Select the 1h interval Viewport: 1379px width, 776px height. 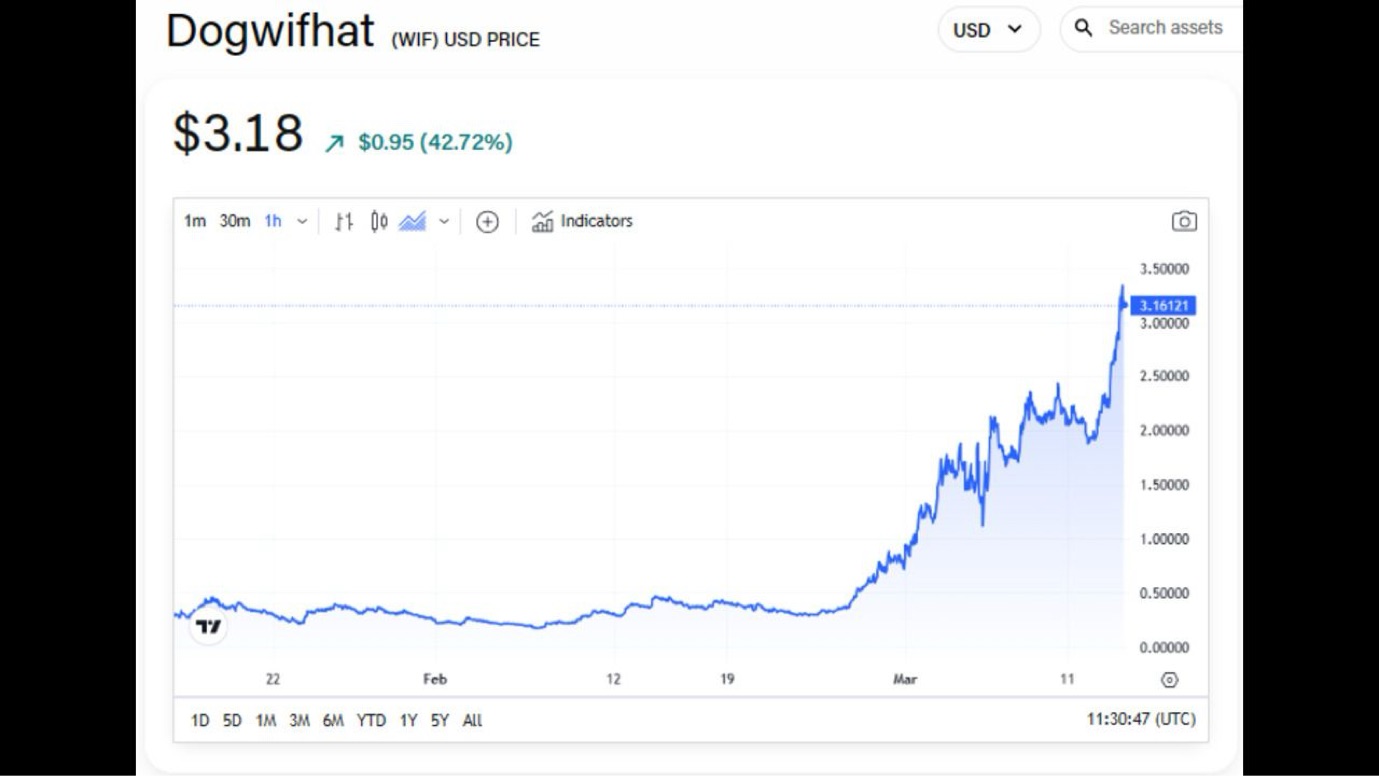(x=273, y=222)
